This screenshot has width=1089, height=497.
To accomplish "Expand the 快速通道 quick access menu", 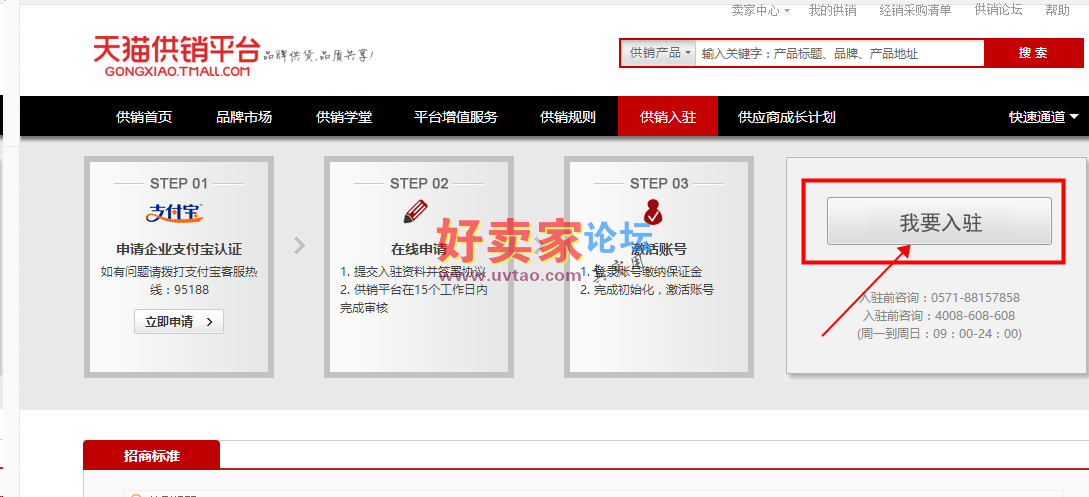I will [x=1043, y=117].
